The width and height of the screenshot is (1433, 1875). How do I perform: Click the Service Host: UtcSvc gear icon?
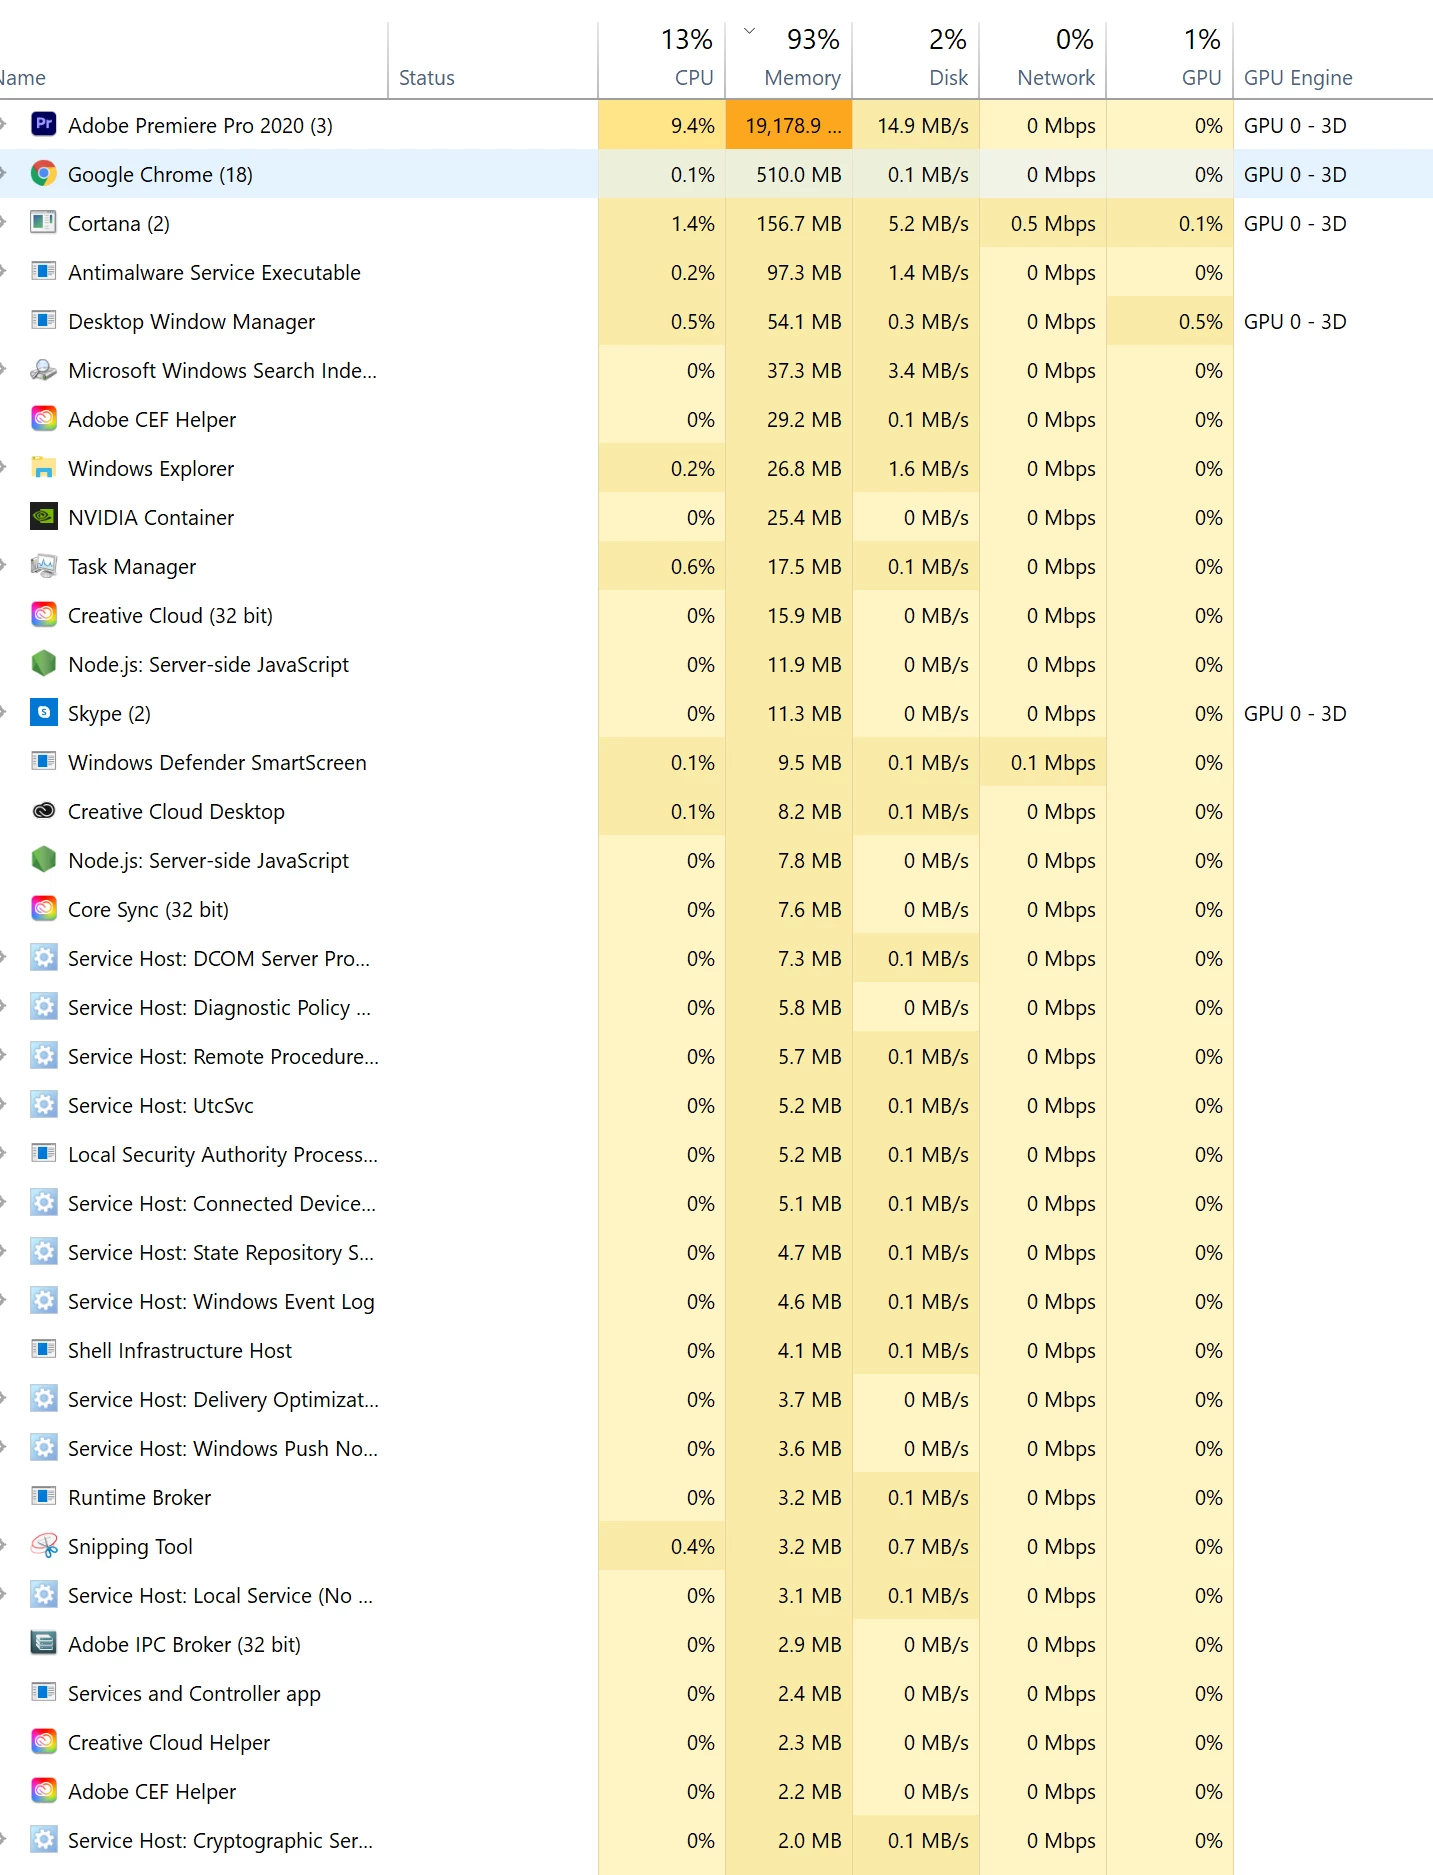coord(43,1104)
